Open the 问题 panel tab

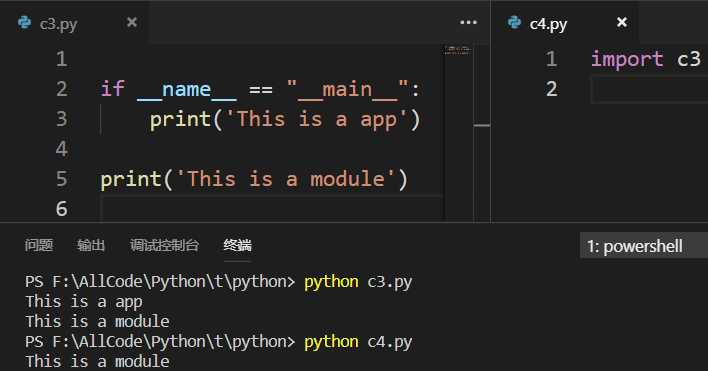click(39, 245)
